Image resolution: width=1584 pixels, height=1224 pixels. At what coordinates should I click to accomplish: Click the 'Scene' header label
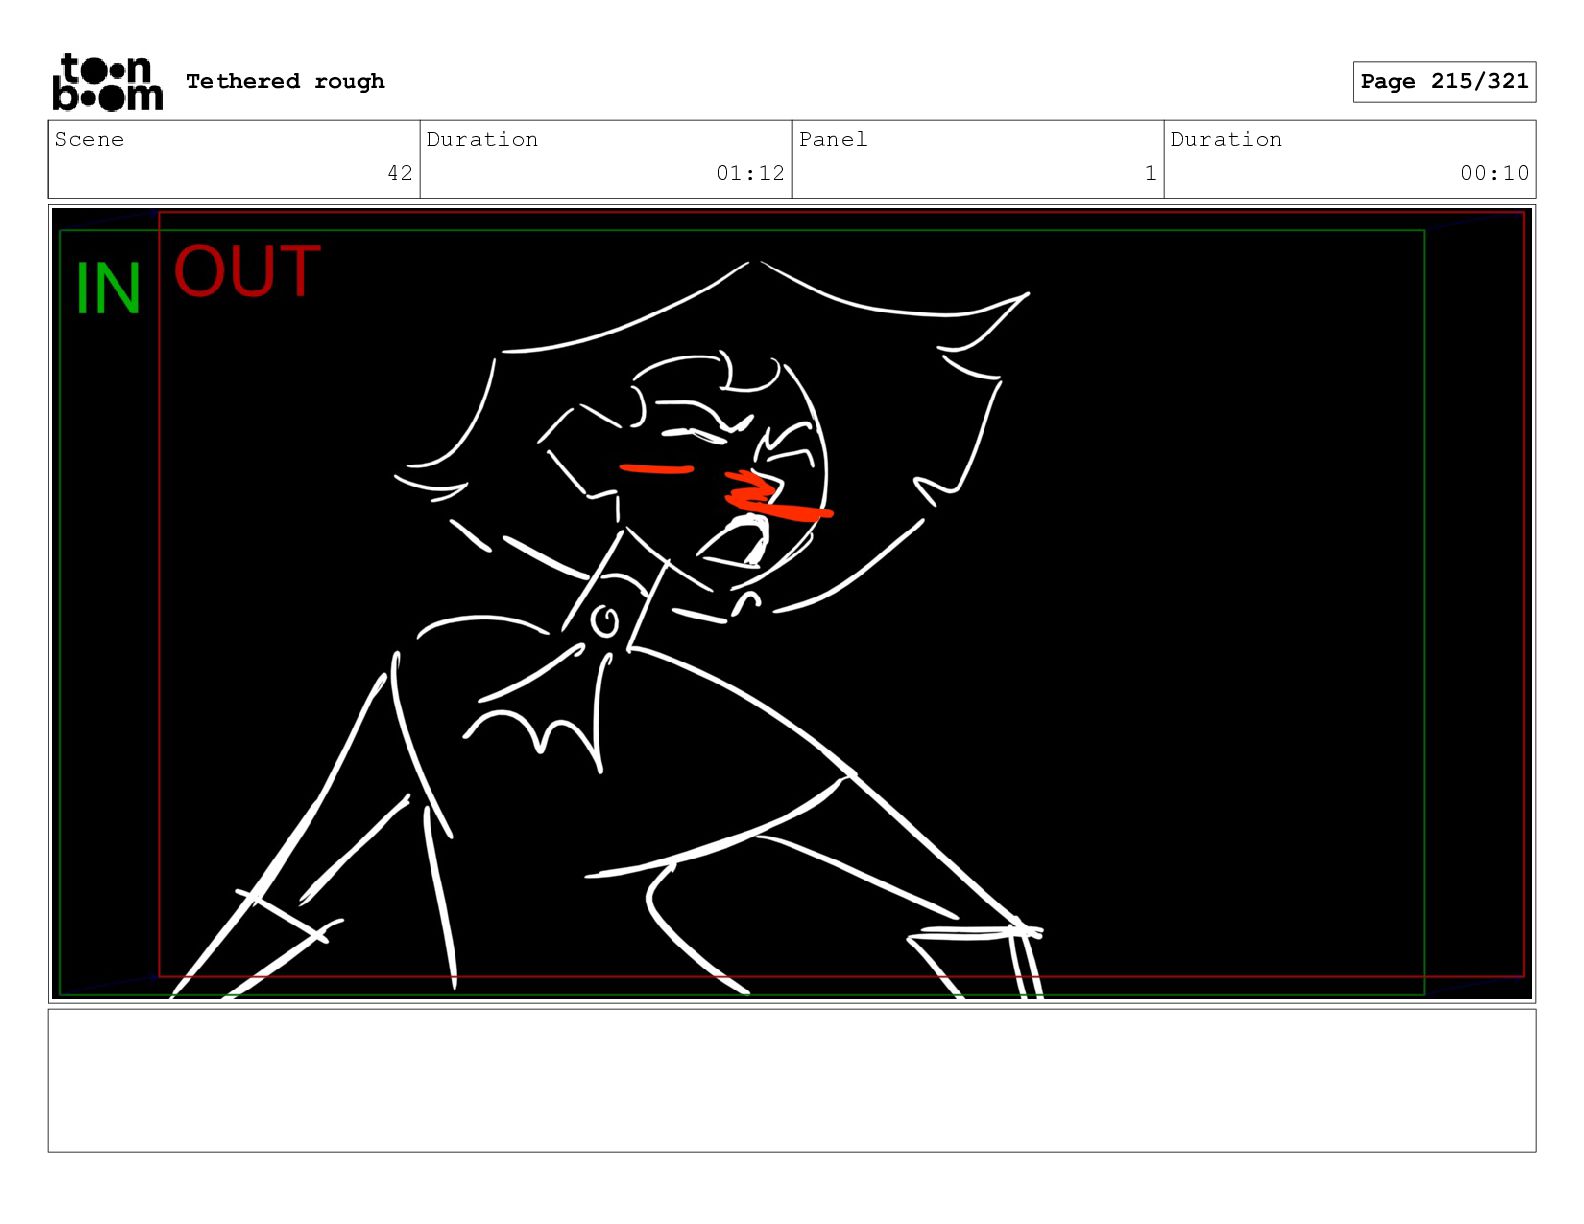[89, 139]
